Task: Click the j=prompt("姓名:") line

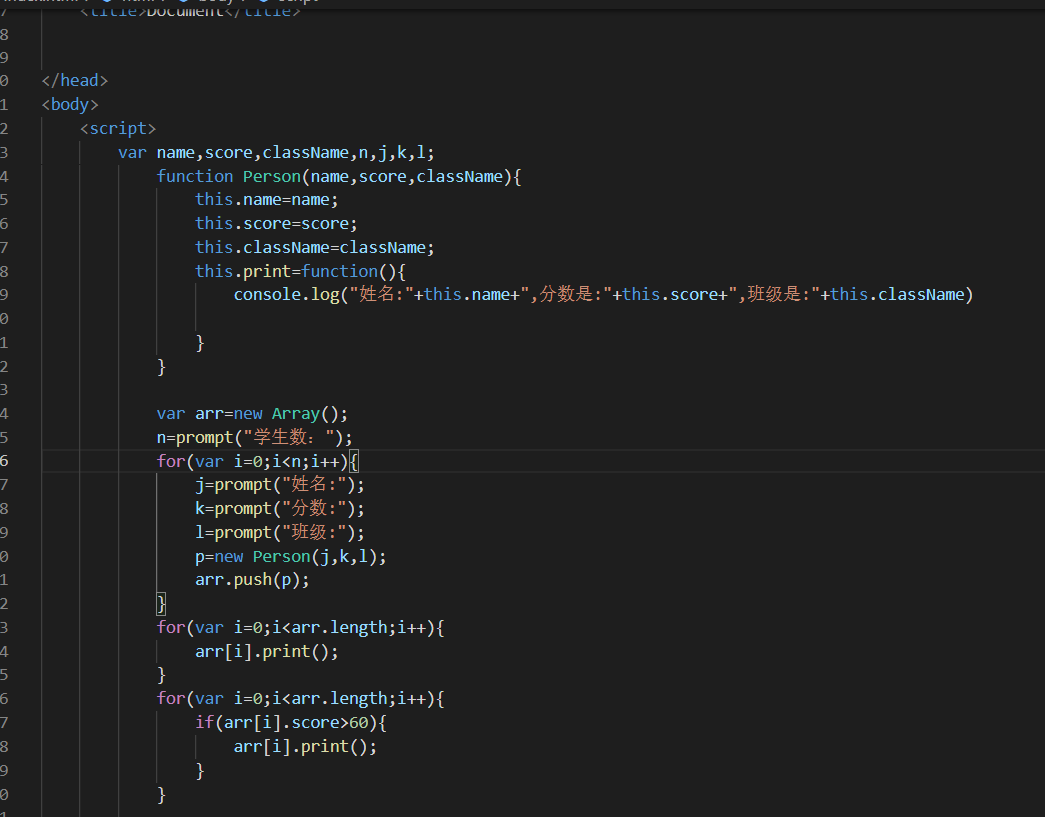Action: click(x=280, y=484)
